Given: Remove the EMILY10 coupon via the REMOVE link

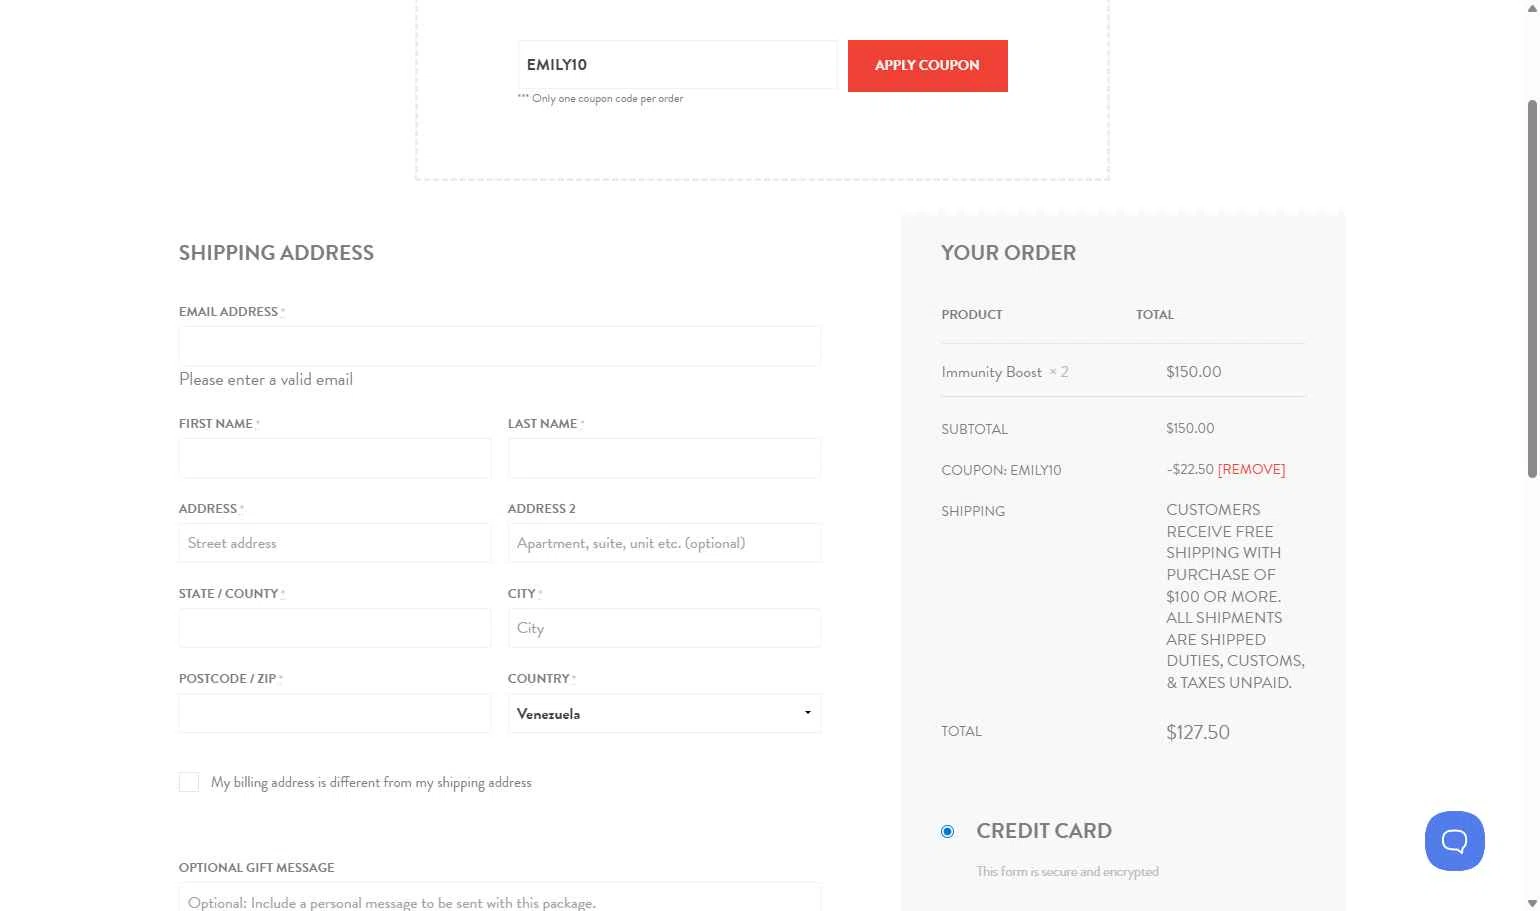Looking at the screenshot, I should pos(1251,469).
